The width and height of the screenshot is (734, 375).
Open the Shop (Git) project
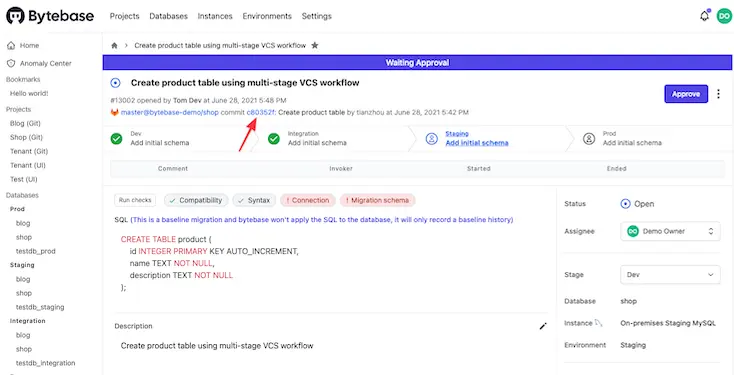pos(26,137)
